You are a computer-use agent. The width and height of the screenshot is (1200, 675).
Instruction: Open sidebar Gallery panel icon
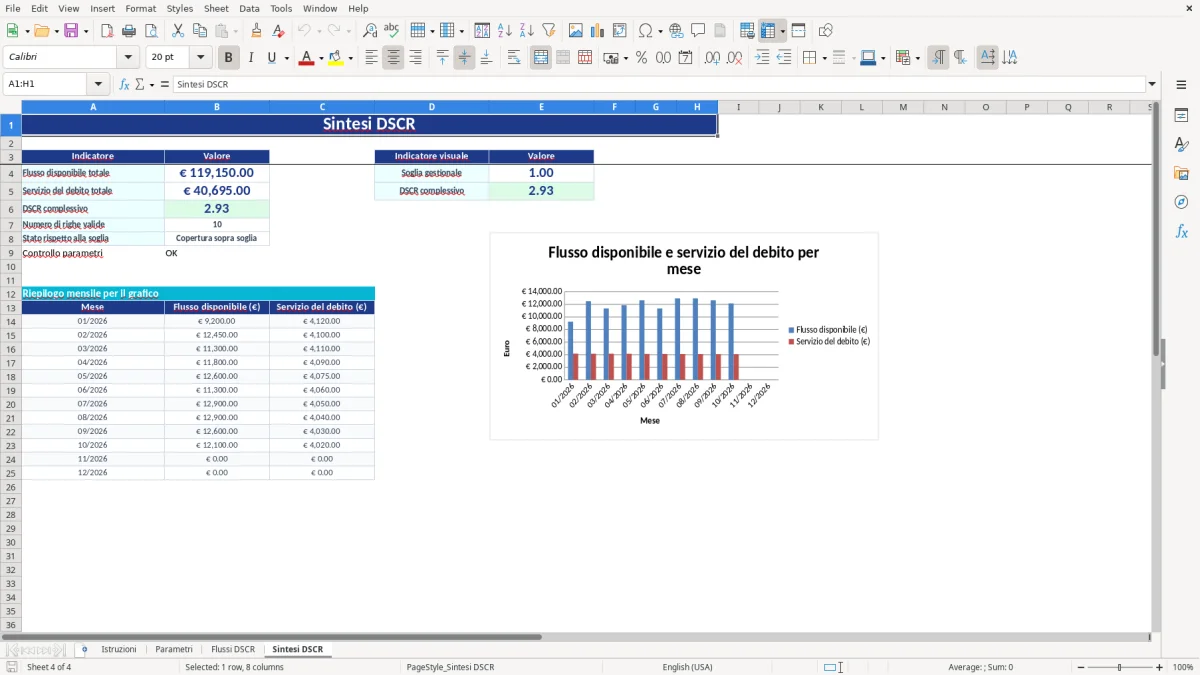(x=1181, y=174)
